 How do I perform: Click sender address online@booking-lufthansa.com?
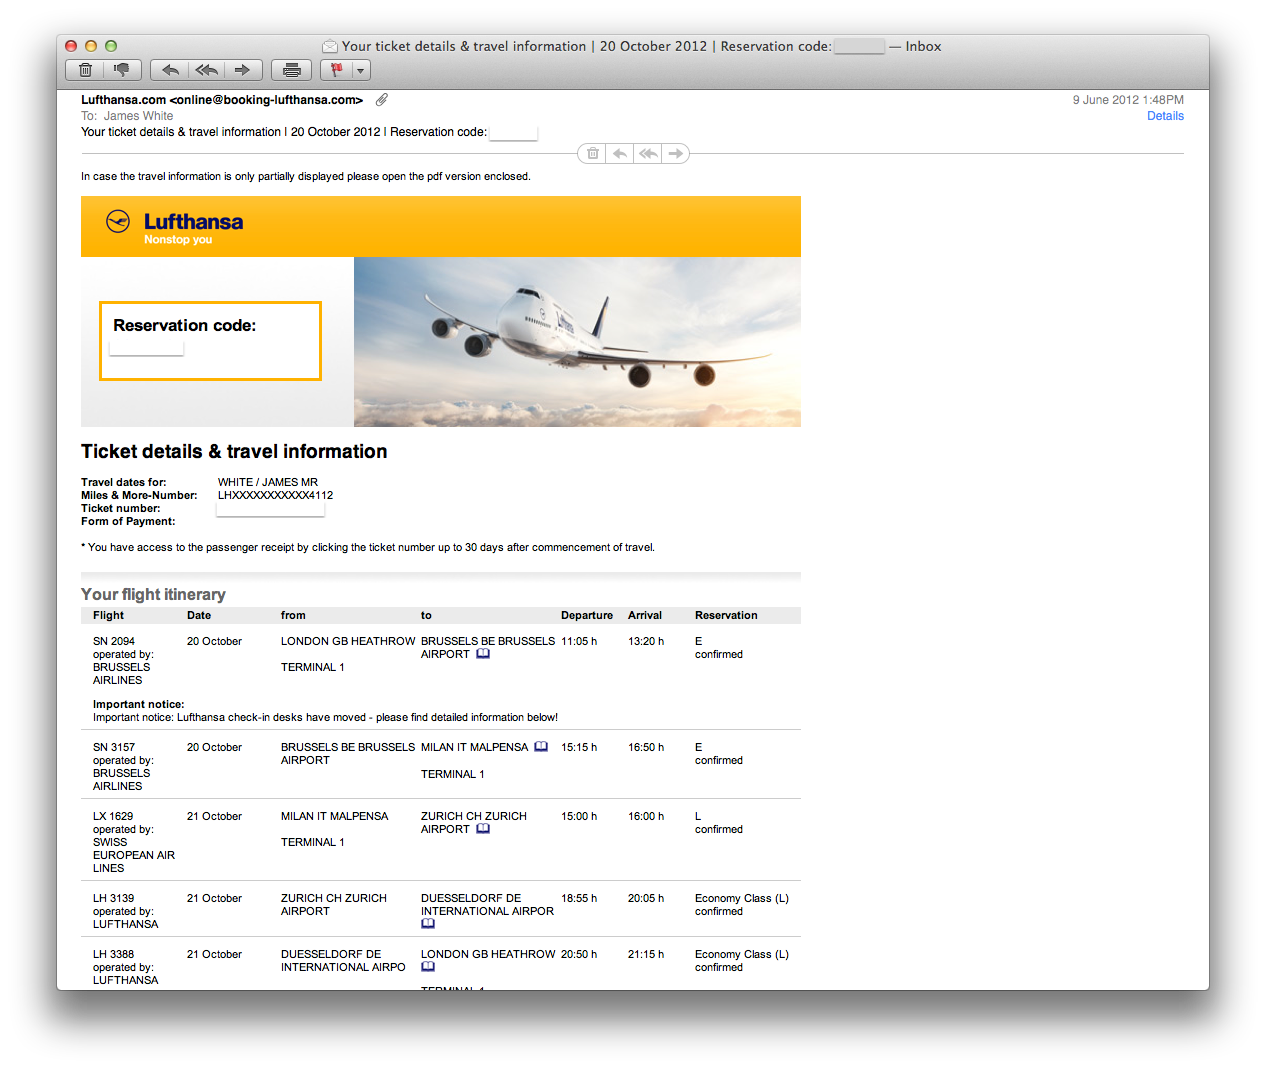point(266,100)
